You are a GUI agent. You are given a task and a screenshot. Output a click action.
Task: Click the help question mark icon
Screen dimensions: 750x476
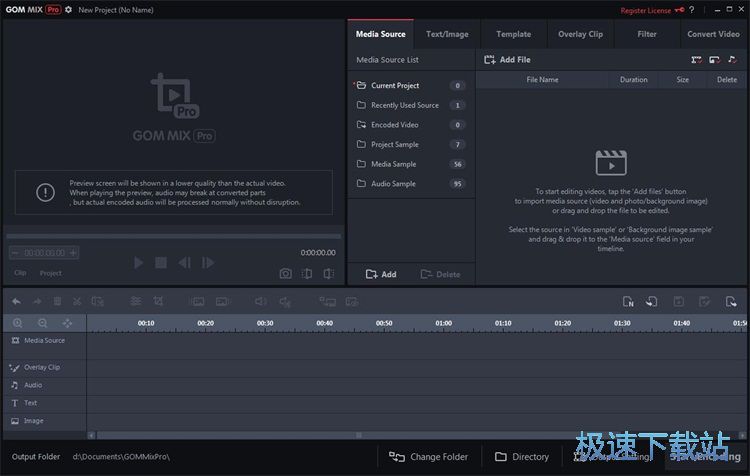[691, 10]
